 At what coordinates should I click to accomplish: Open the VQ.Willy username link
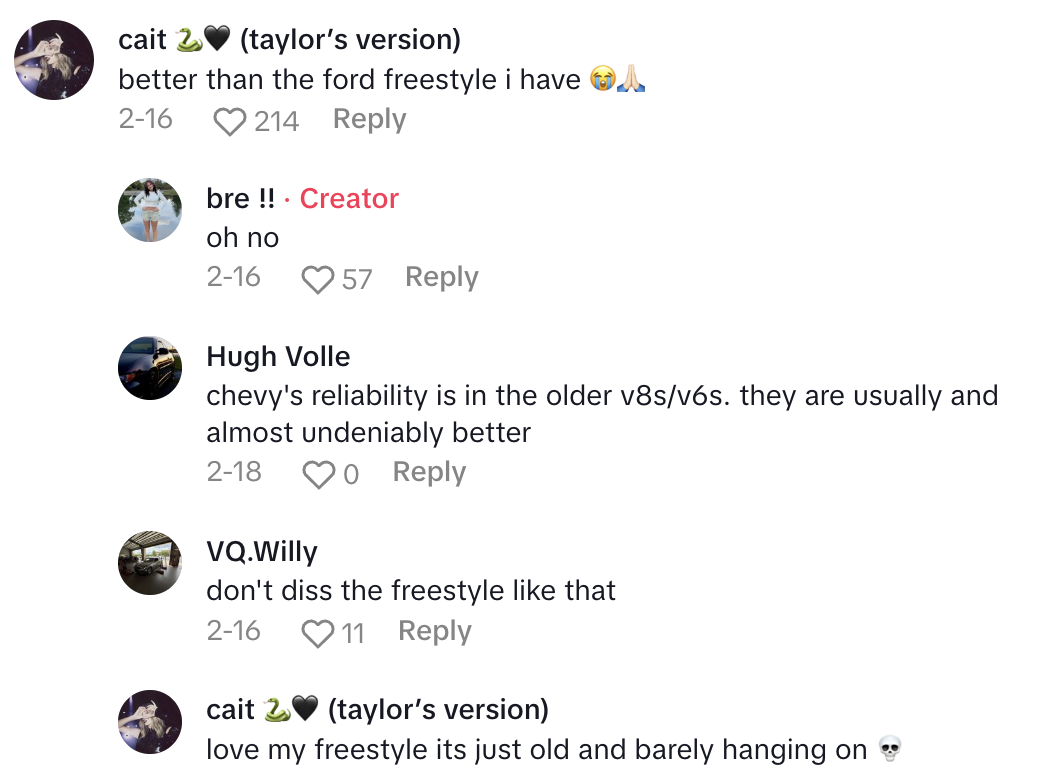[x=262, y=552]
